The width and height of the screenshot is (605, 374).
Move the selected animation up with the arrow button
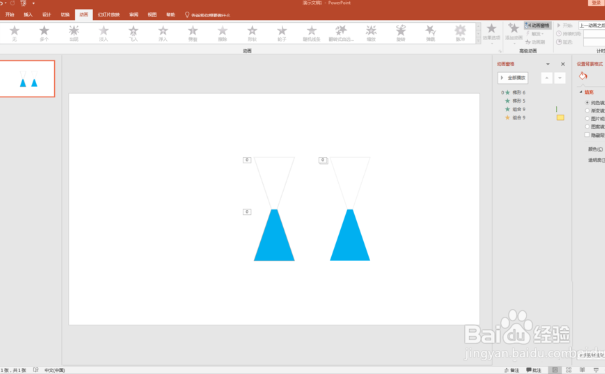546,78
